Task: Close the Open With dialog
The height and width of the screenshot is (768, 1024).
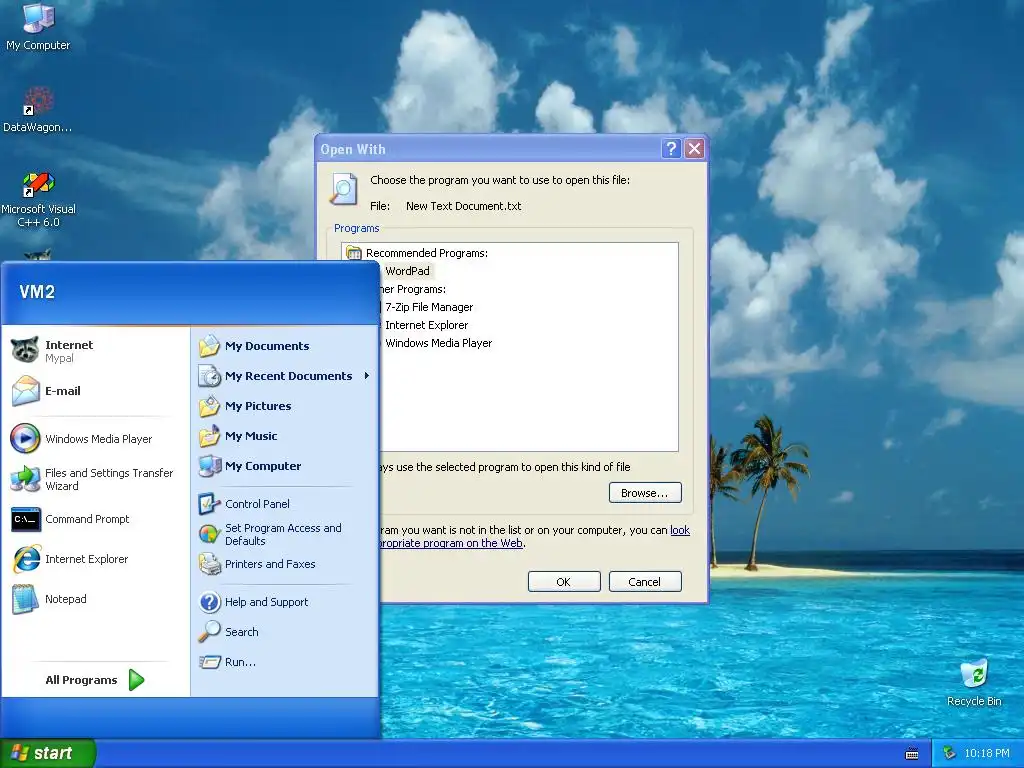Action: [695, 149]
